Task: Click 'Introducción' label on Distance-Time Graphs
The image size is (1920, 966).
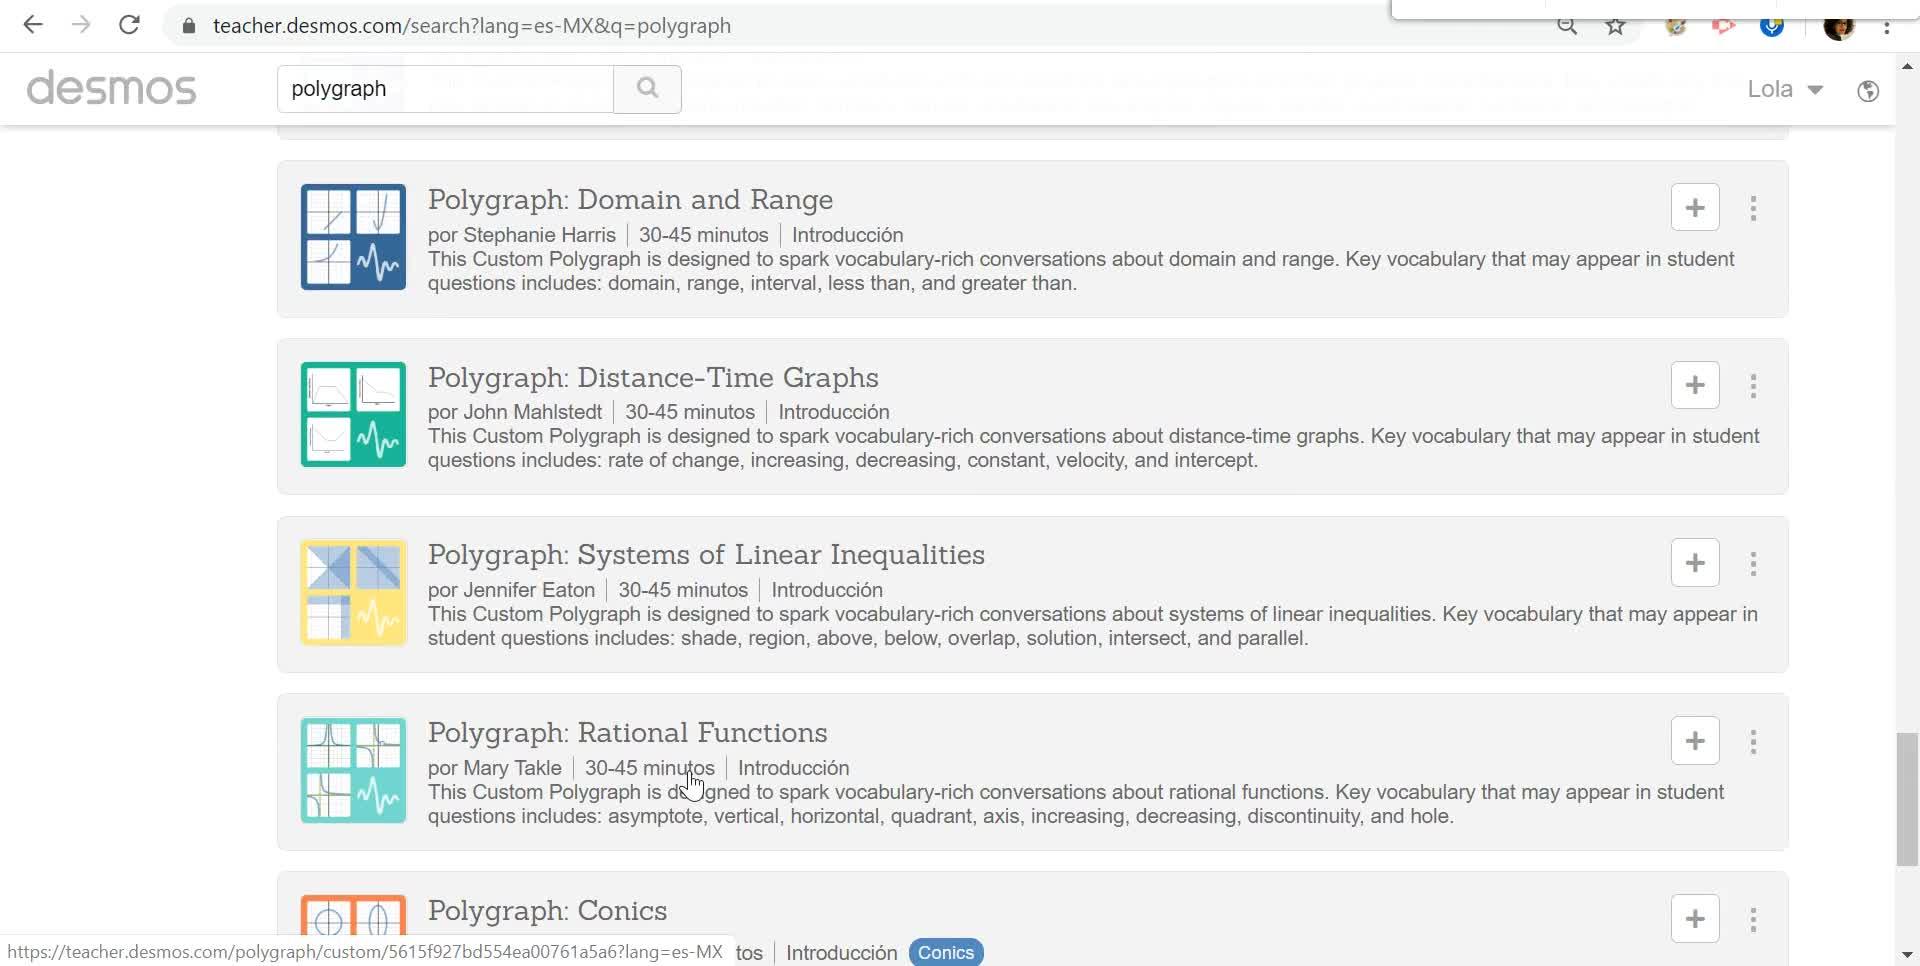Action: point(834,412)
